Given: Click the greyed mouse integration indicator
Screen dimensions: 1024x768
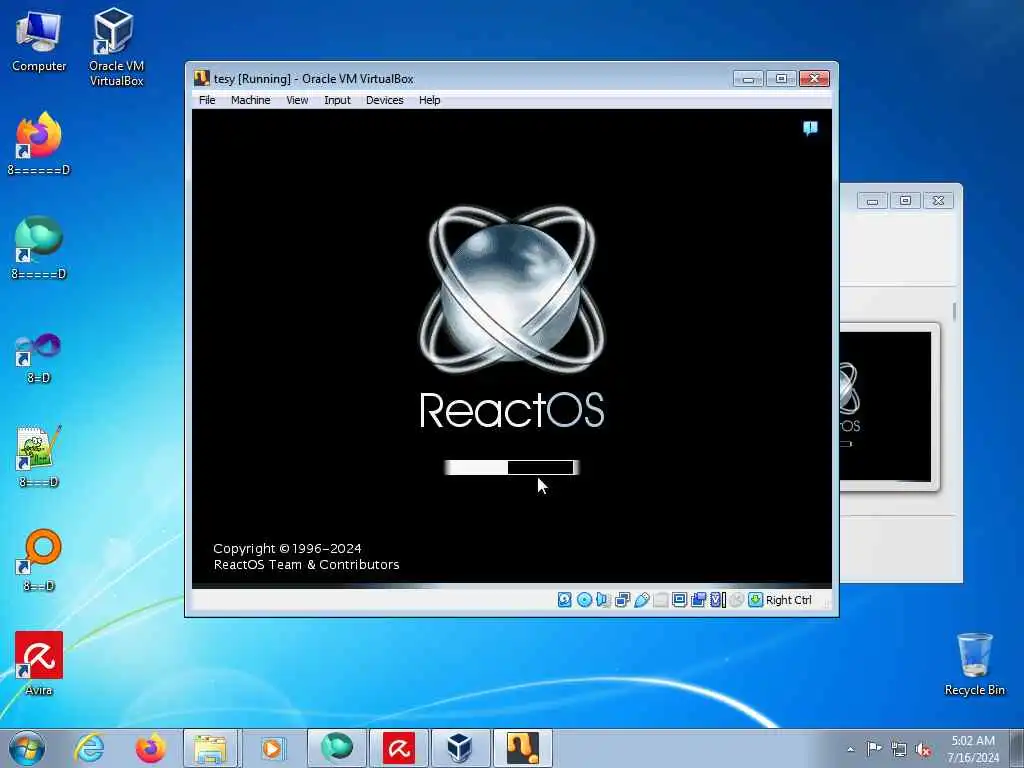Looking at the screenshot, I should coord(737,600).
